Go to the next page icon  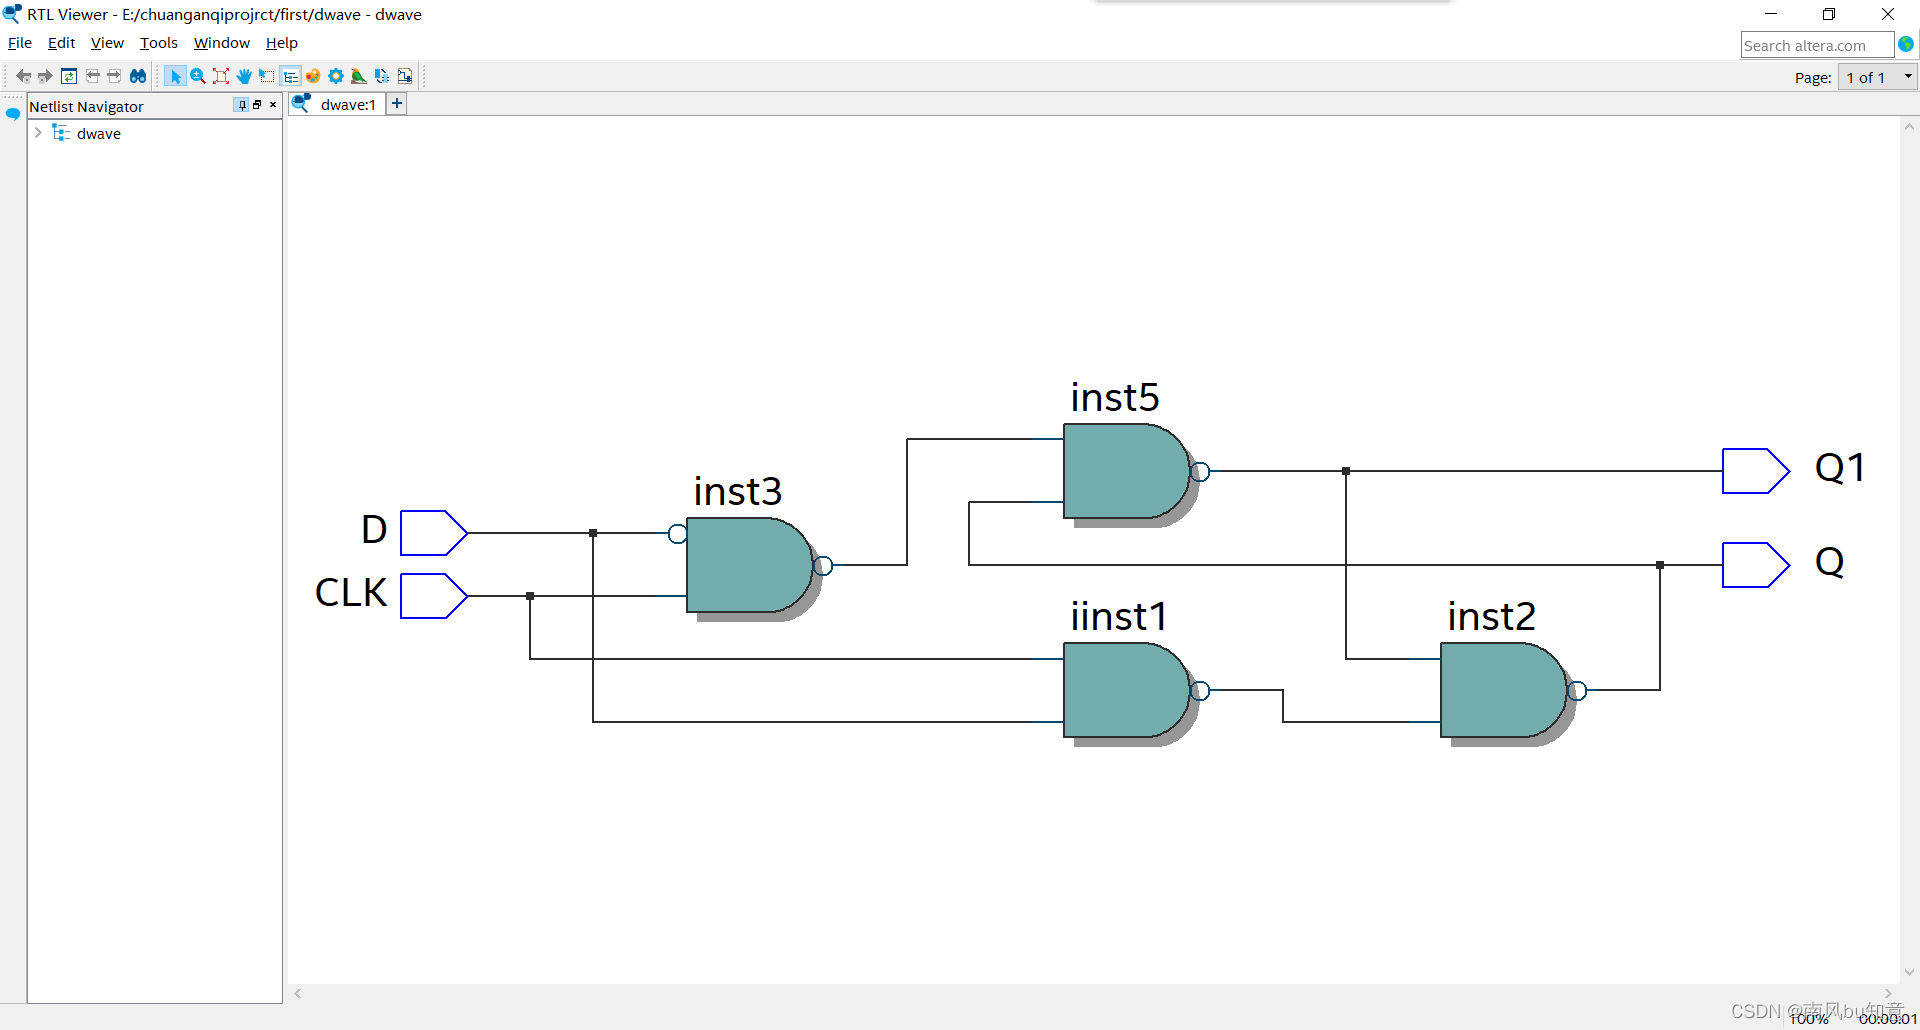[x=114, y=76]
